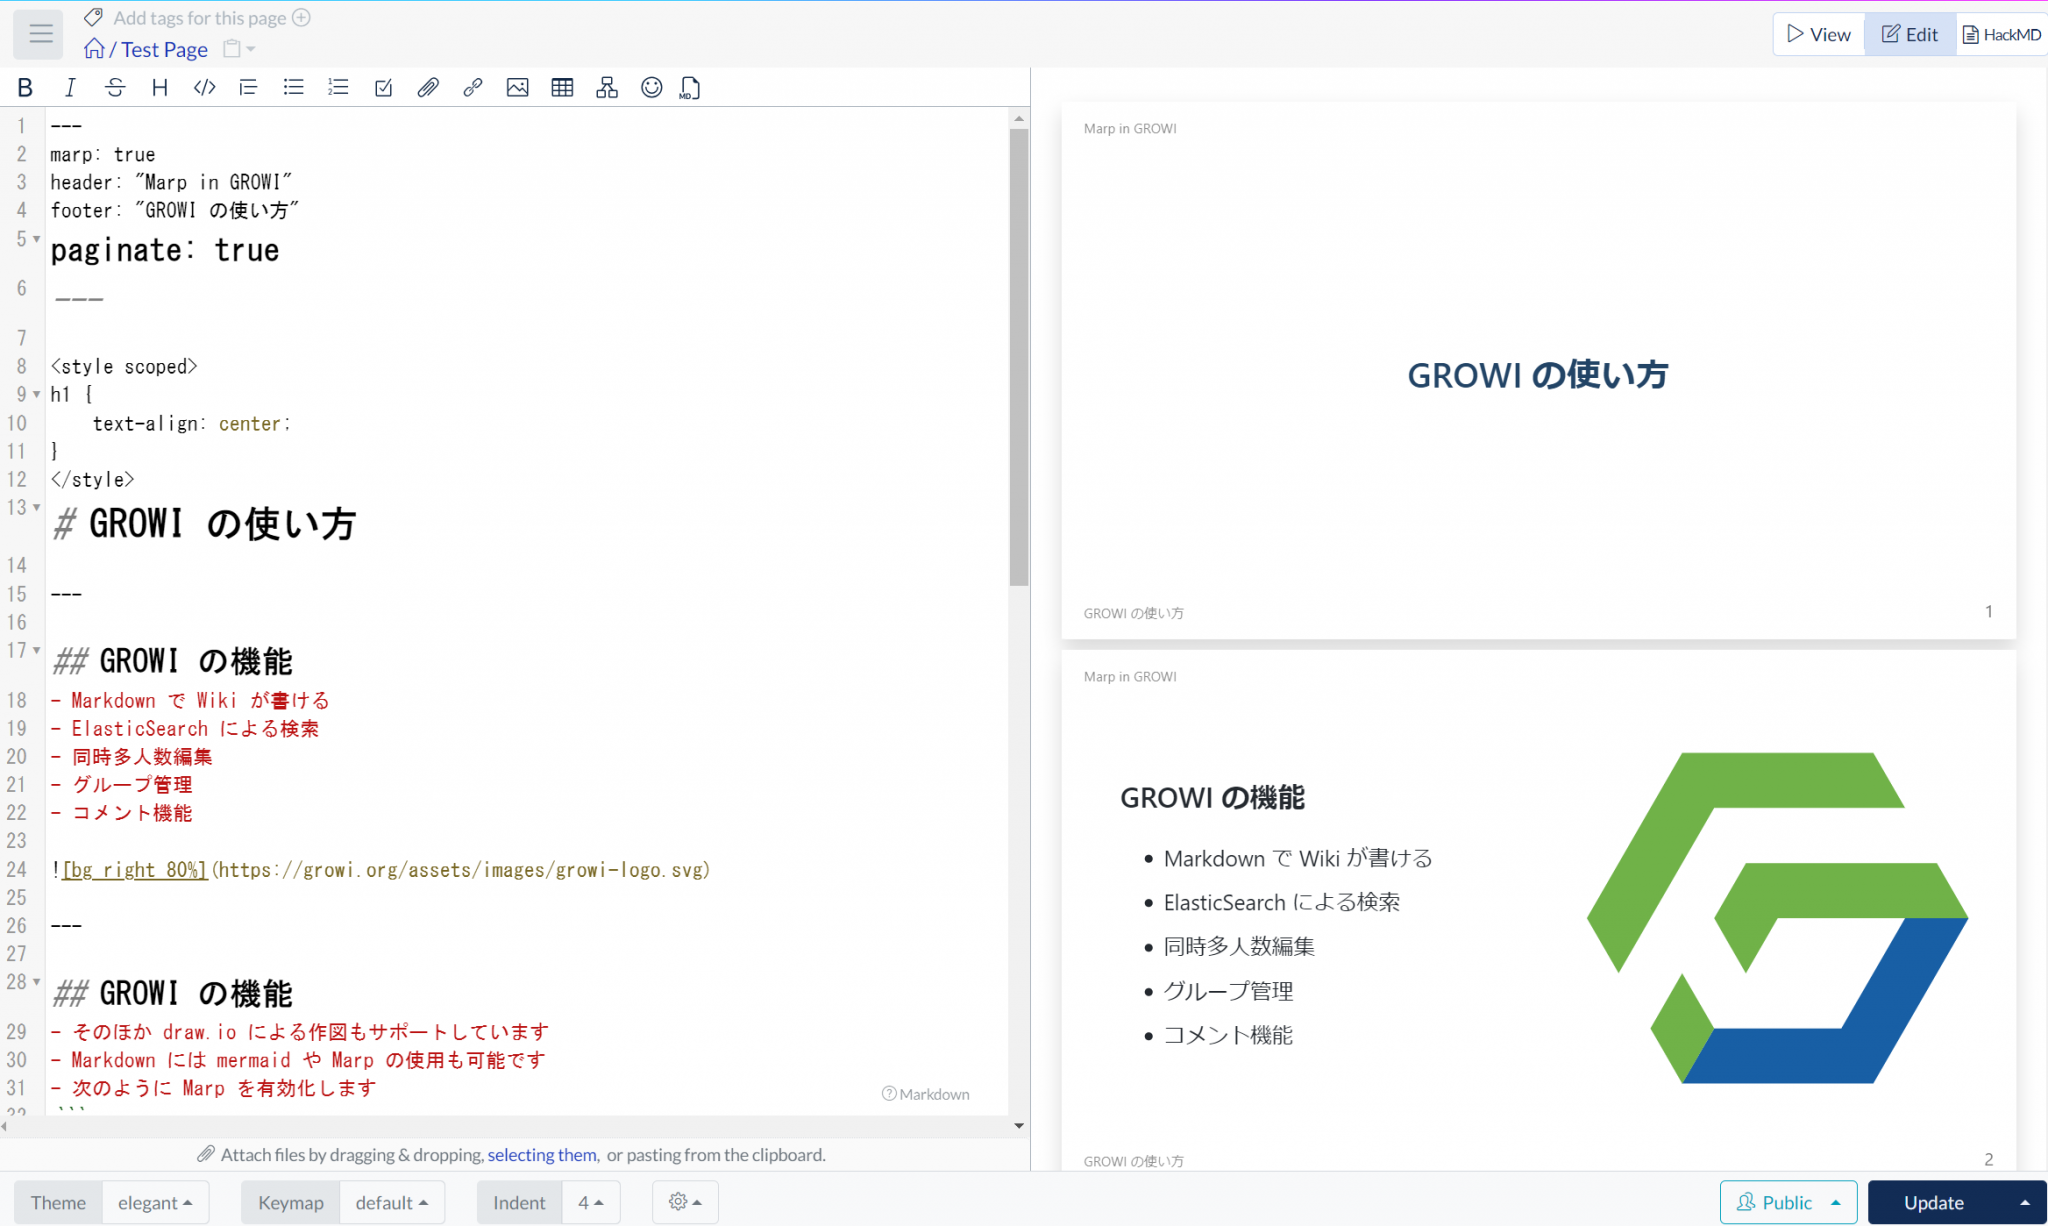Attach a file using the paperclip icon
This screenshot has height=1226, width=2048.
428,87
